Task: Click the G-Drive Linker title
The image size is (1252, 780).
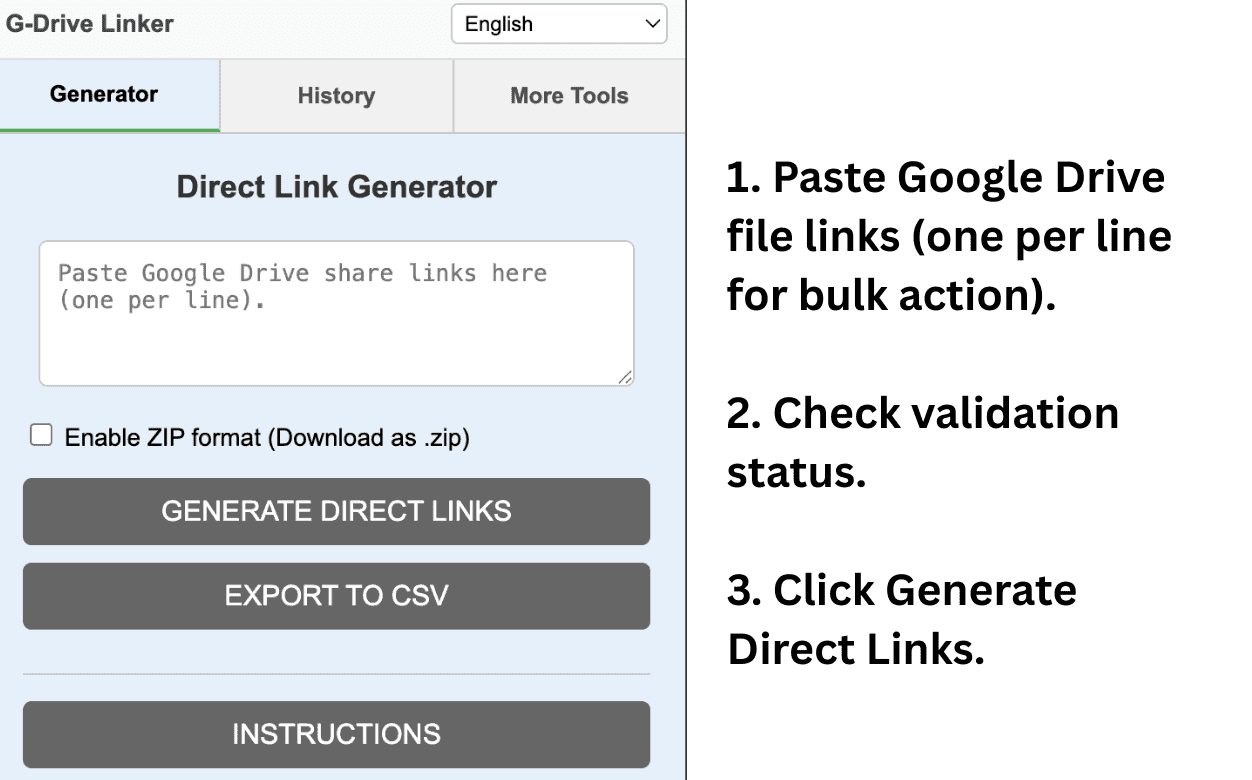Action: pyautogui.click(x=90, y=24)
